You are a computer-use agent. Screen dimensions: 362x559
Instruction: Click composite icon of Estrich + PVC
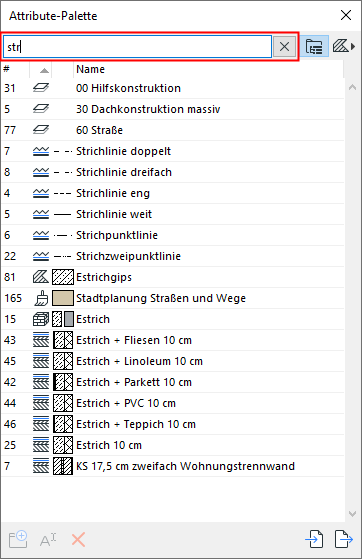pos(41,403)
